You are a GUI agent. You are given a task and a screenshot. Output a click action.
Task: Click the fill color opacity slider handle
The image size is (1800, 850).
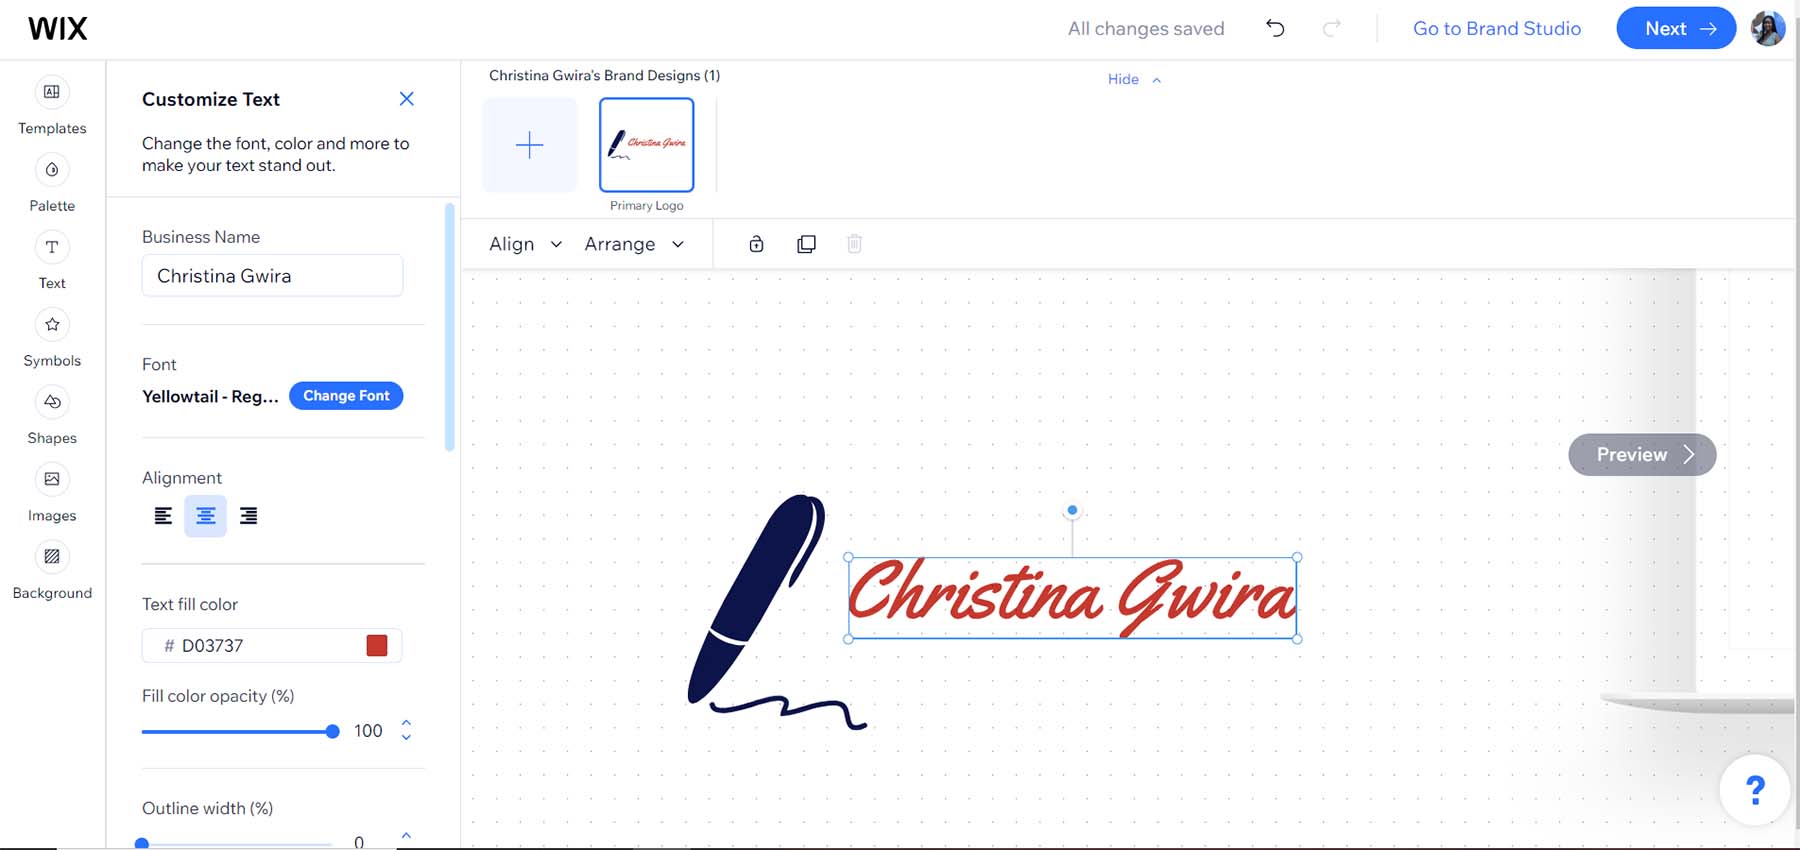(332, 732)
